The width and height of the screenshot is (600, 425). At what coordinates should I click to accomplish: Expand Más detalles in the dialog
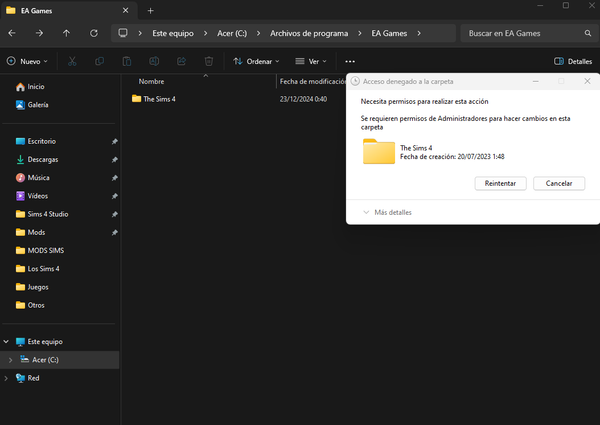point(387,212)
